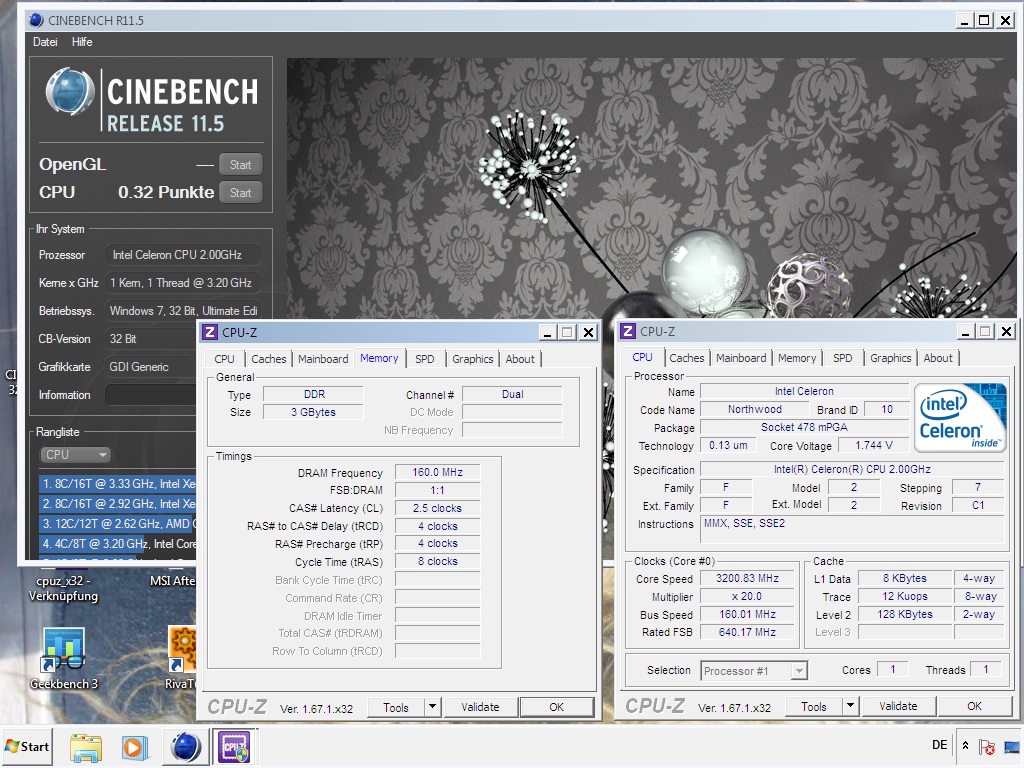Open the Geekbench 3 desktop shortcut
Viewport: 1024px width, 768px height.
point(63,658)
